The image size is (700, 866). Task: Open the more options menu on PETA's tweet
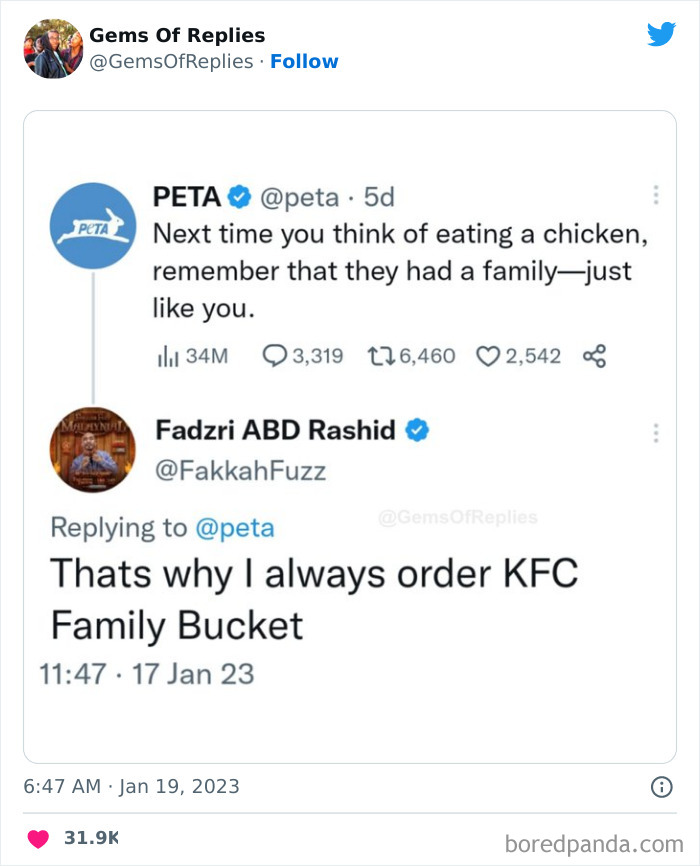tap(657, 192)
